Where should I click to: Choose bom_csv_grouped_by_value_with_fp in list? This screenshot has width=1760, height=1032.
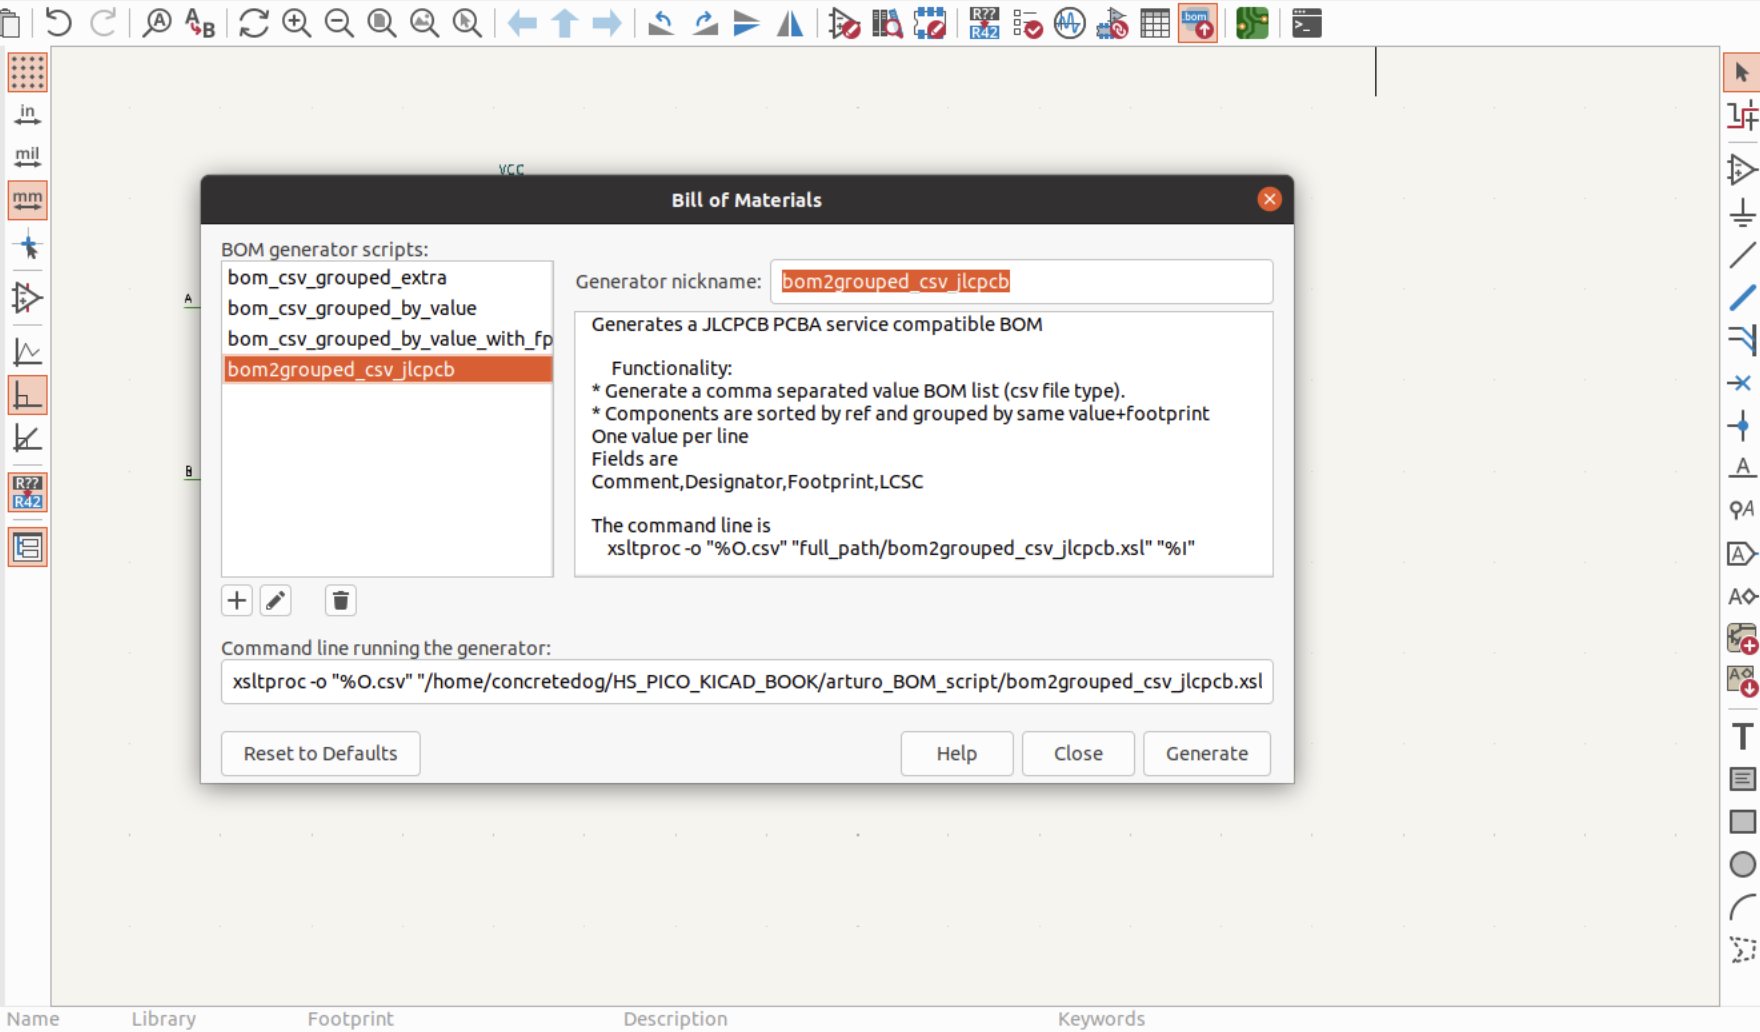[388, 339]
